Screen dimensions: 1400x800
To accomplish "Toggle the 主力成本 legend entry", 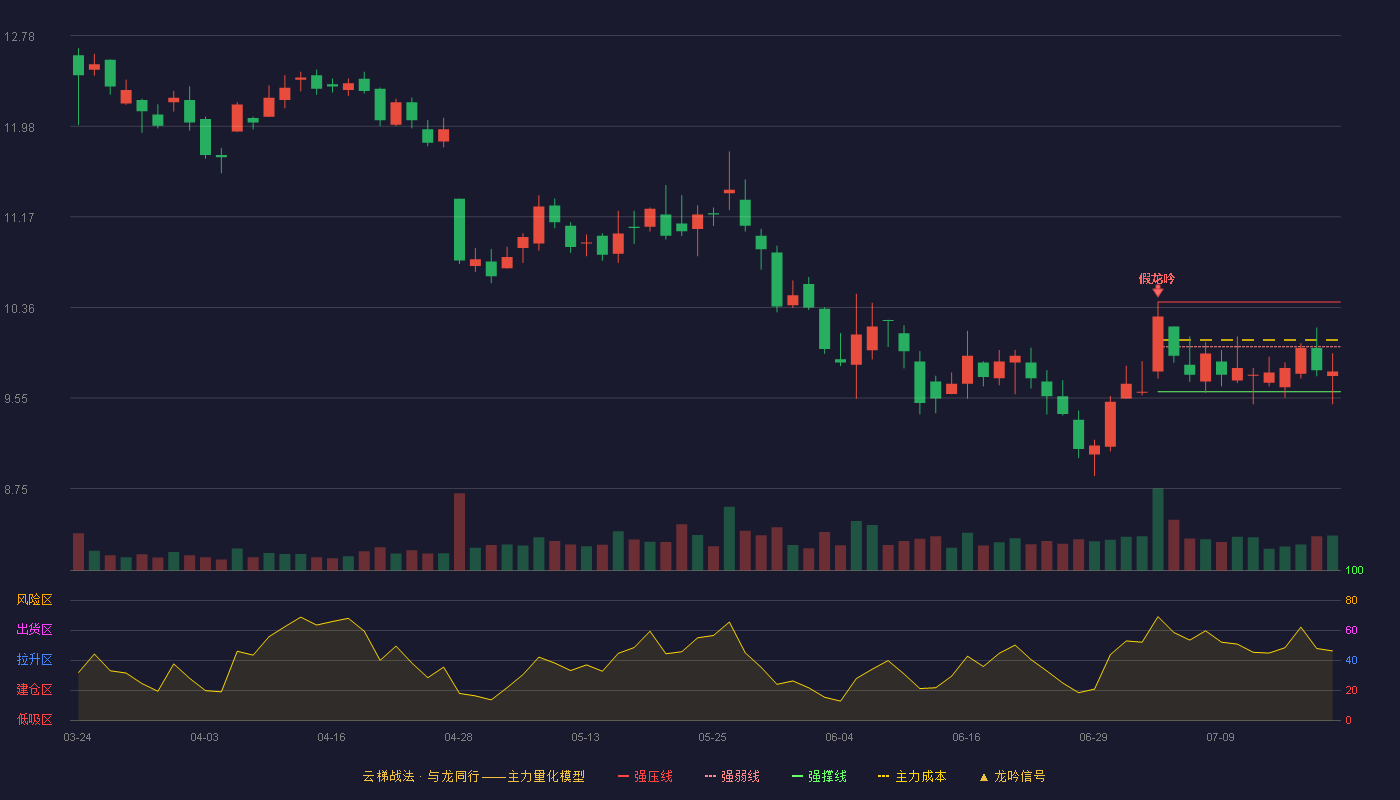I will pos(911,776).
